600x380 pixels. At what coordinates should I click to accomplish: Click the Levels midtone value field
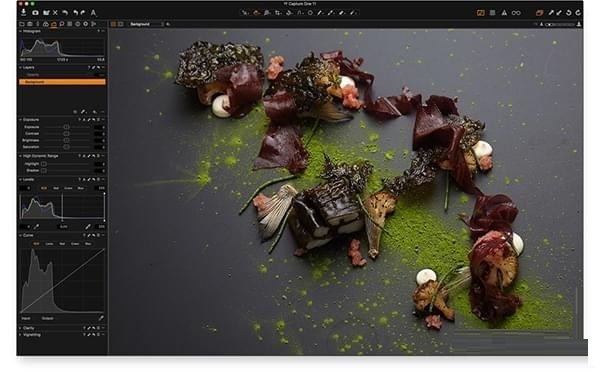coord(64,227)
